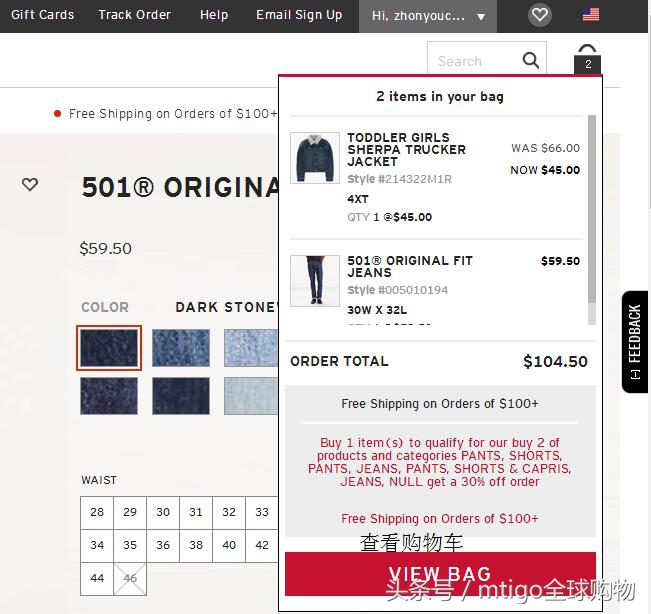The width and height of the screenshot is (651, 614).
Task: Pick the medium blue denim swatch
Action: [181, 348]
